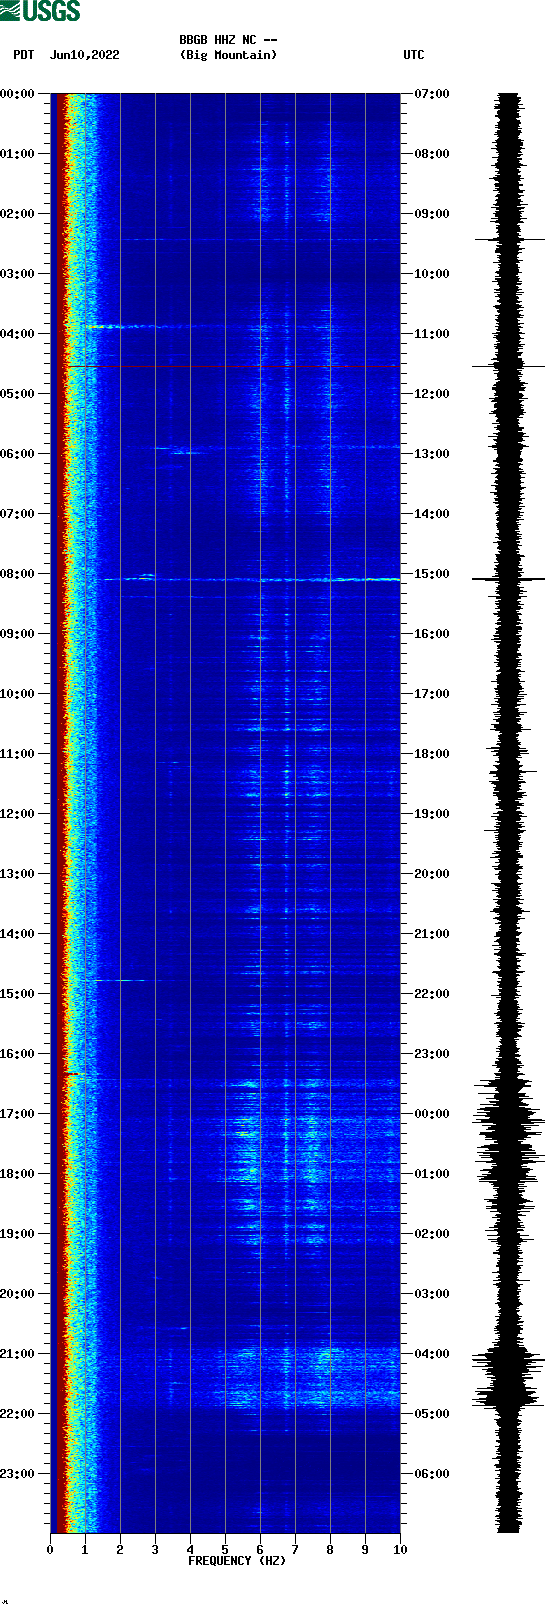Click the 03:00 UTC time label
This screenshot has width=552, height=1613.
432,1294
